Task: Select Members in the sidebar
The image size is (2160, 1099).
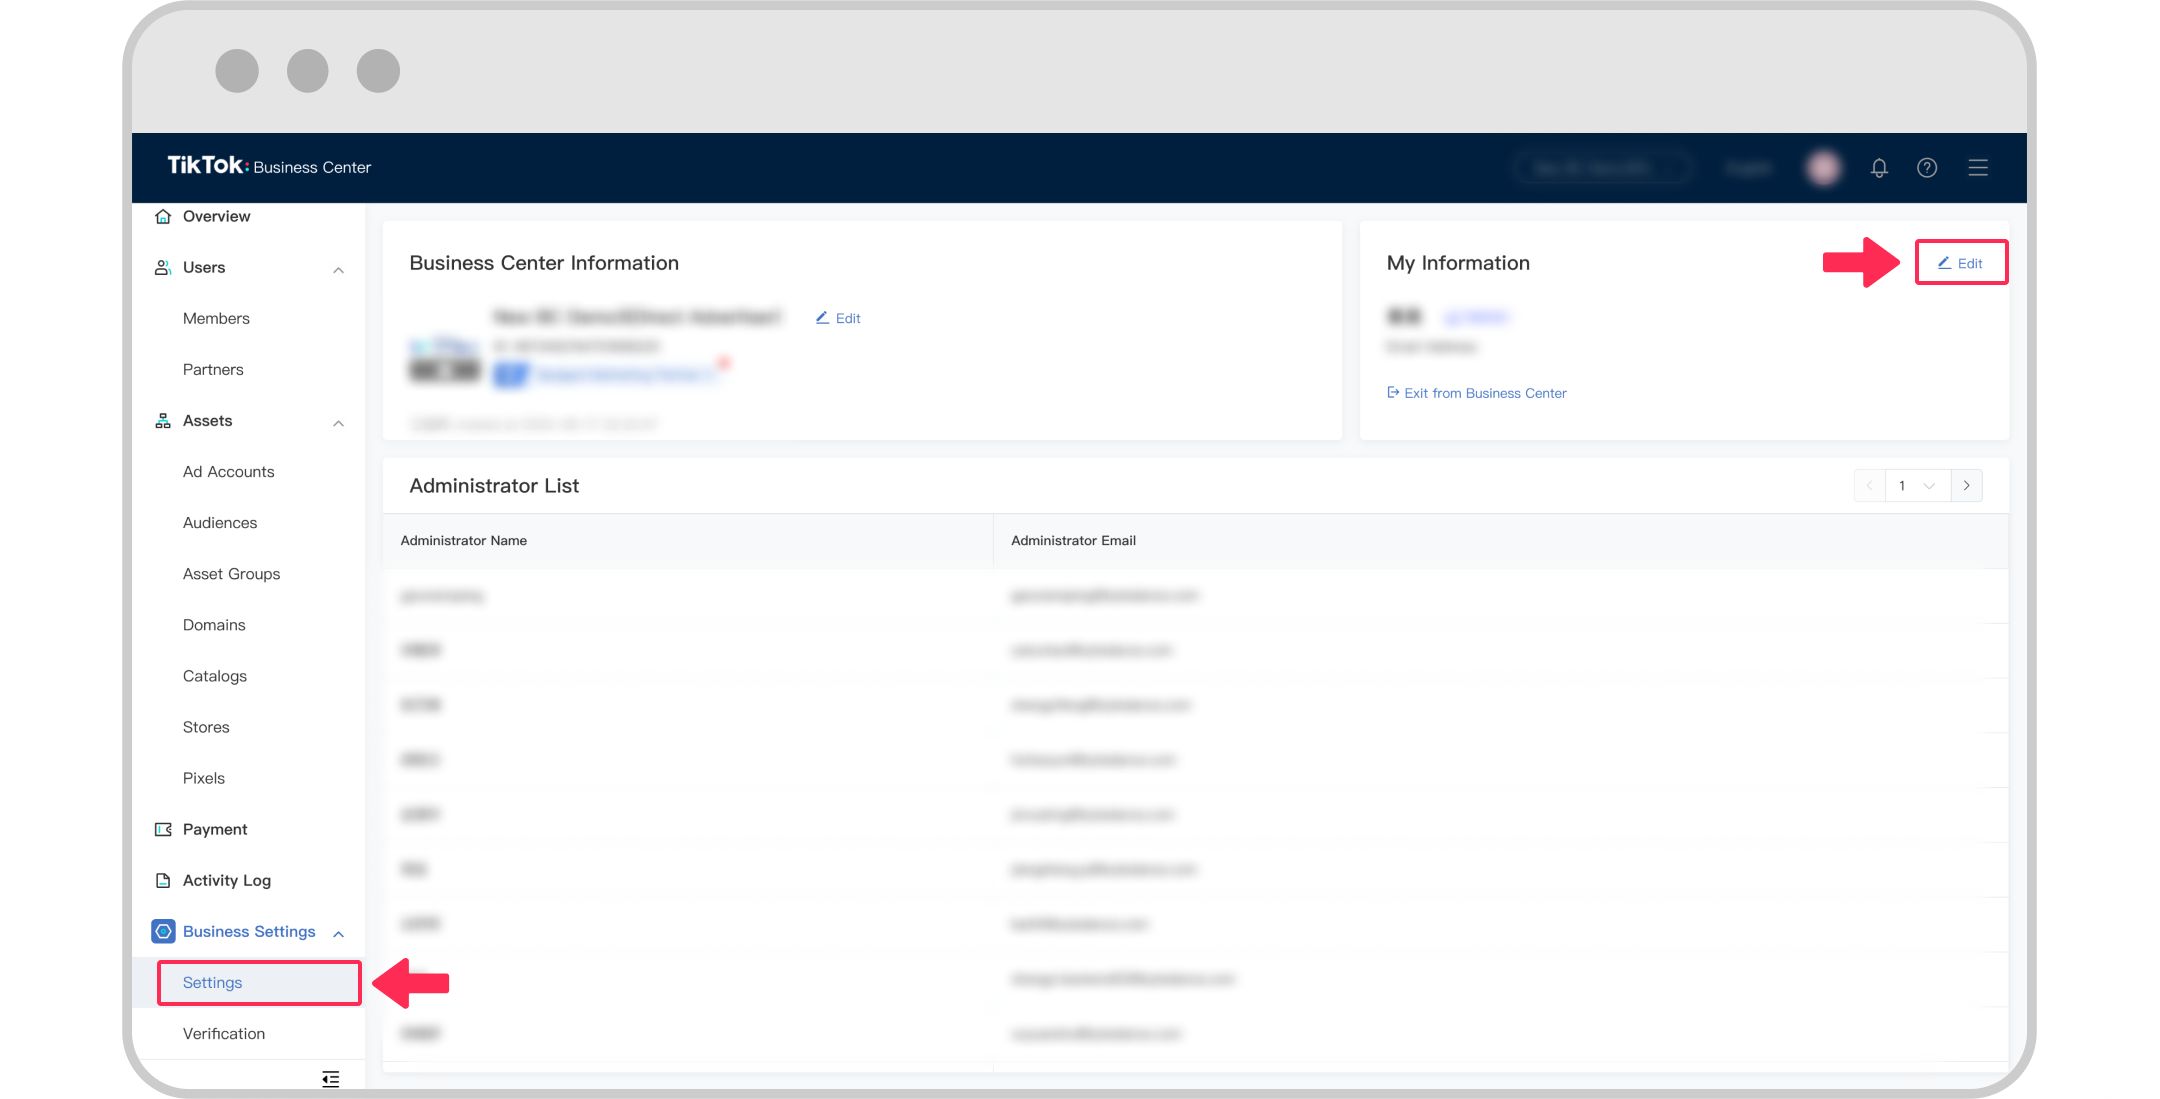Action: (x=215, y=318)
